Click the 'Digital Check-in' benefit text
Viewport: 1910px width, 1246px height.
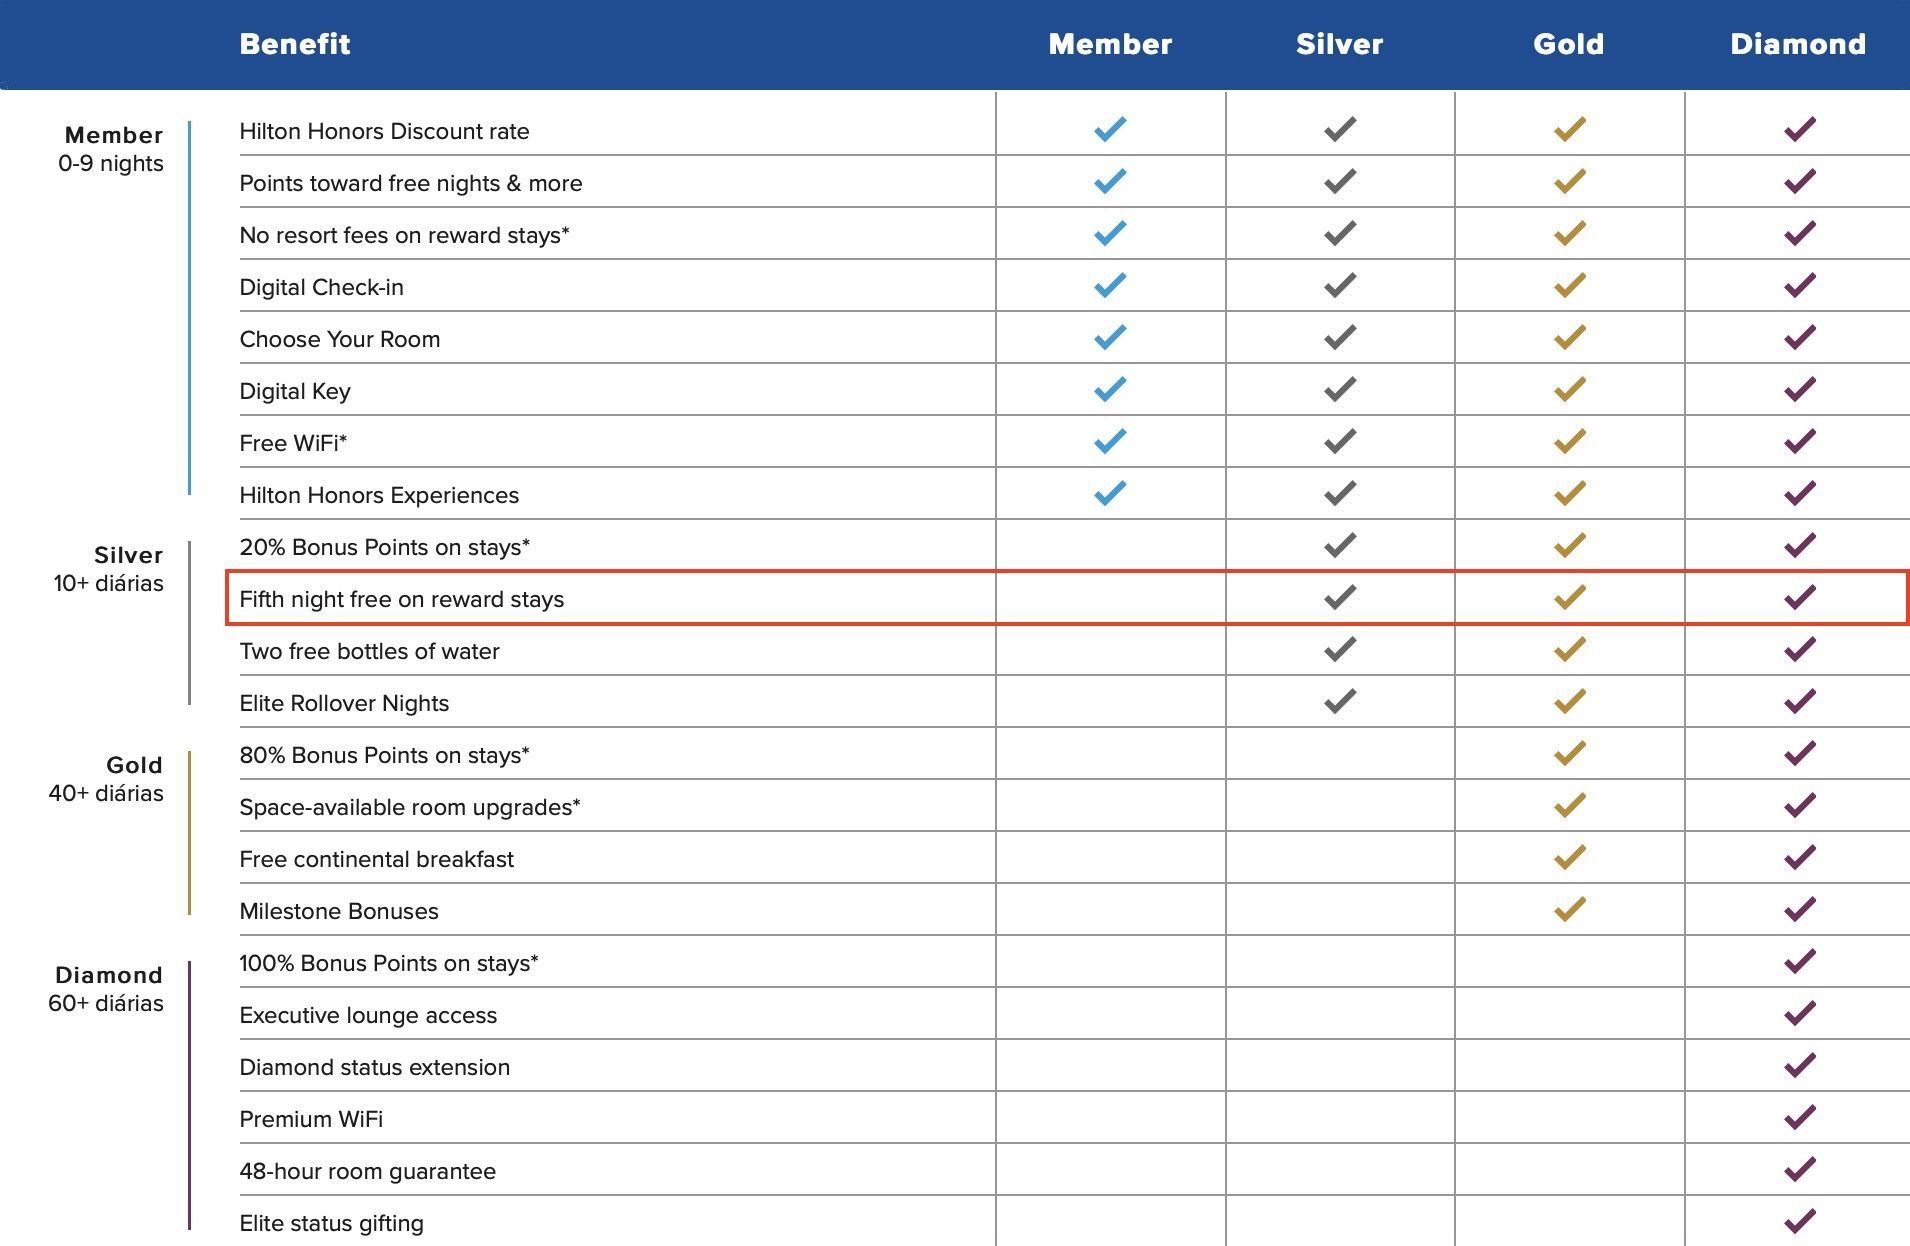322,287
